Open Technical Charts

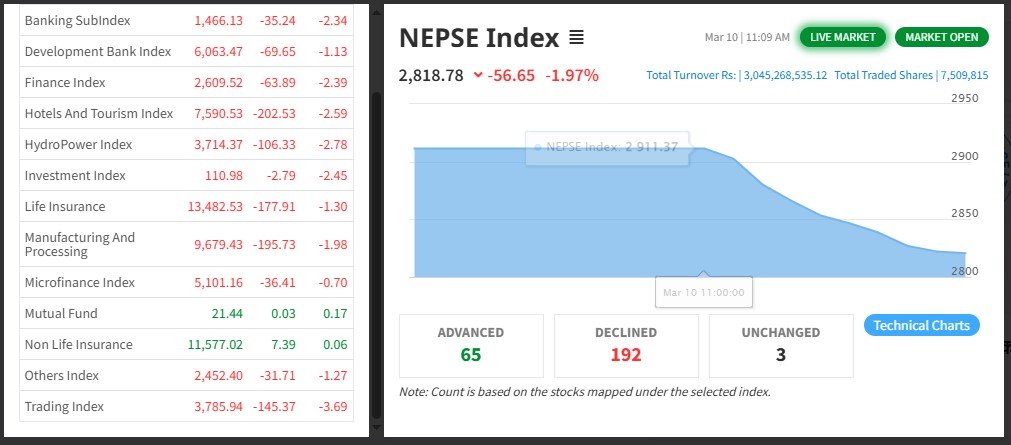[x=921, y=325]
